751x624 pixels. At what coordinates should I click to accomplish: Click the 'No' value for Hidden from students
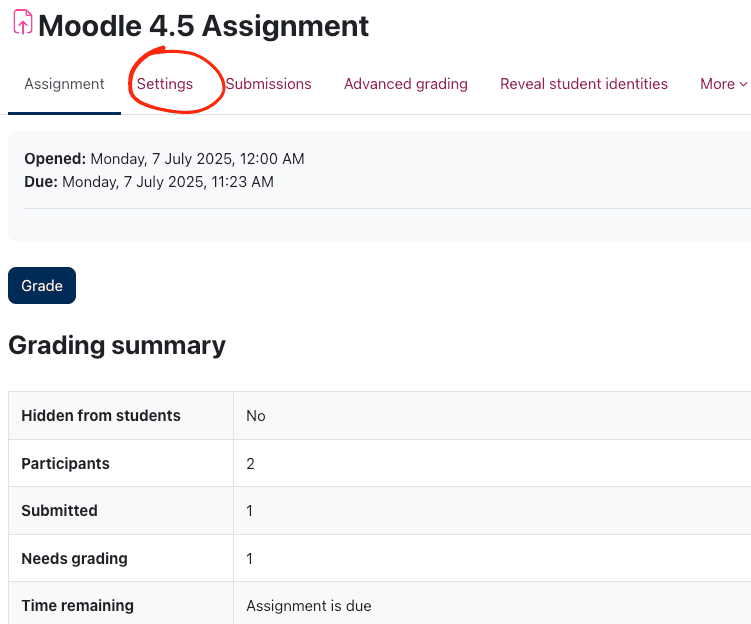(256, 415)
